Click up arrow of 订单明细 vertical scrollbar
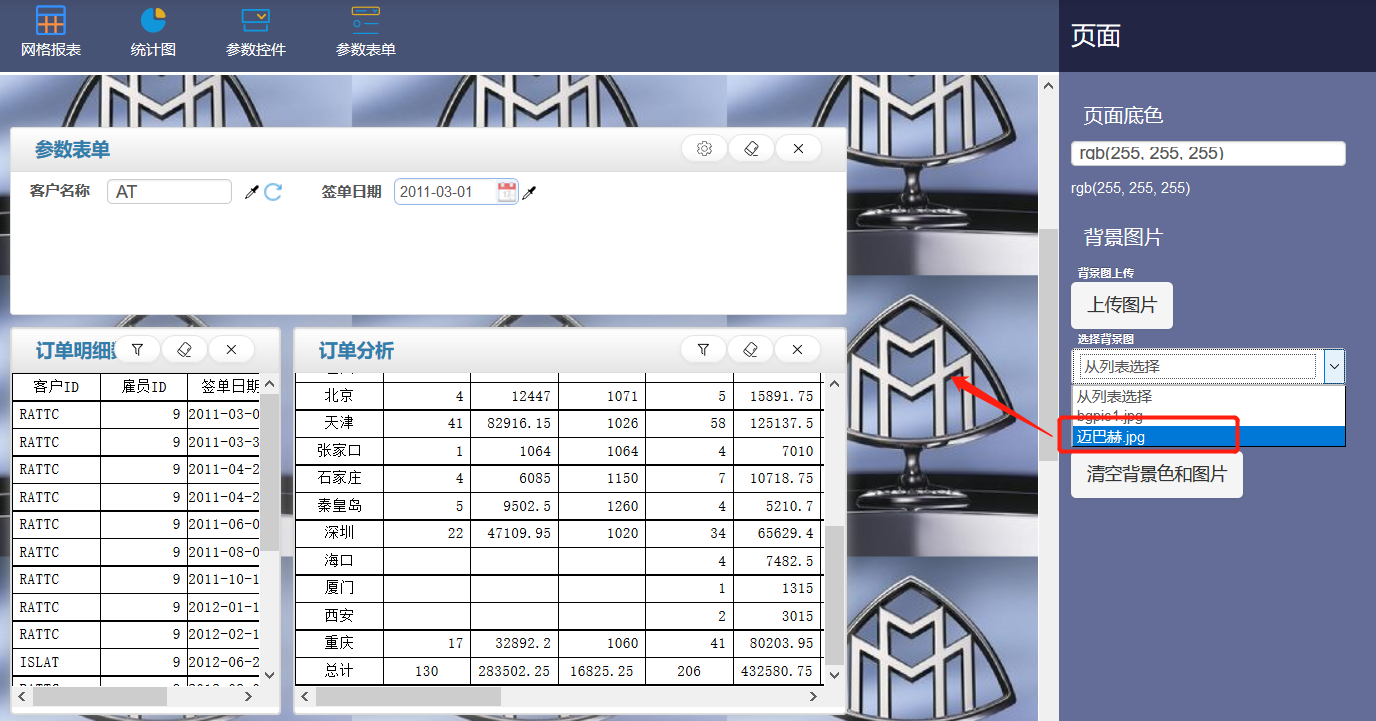The image size is (1376, 721). click(x=269, y=383)
